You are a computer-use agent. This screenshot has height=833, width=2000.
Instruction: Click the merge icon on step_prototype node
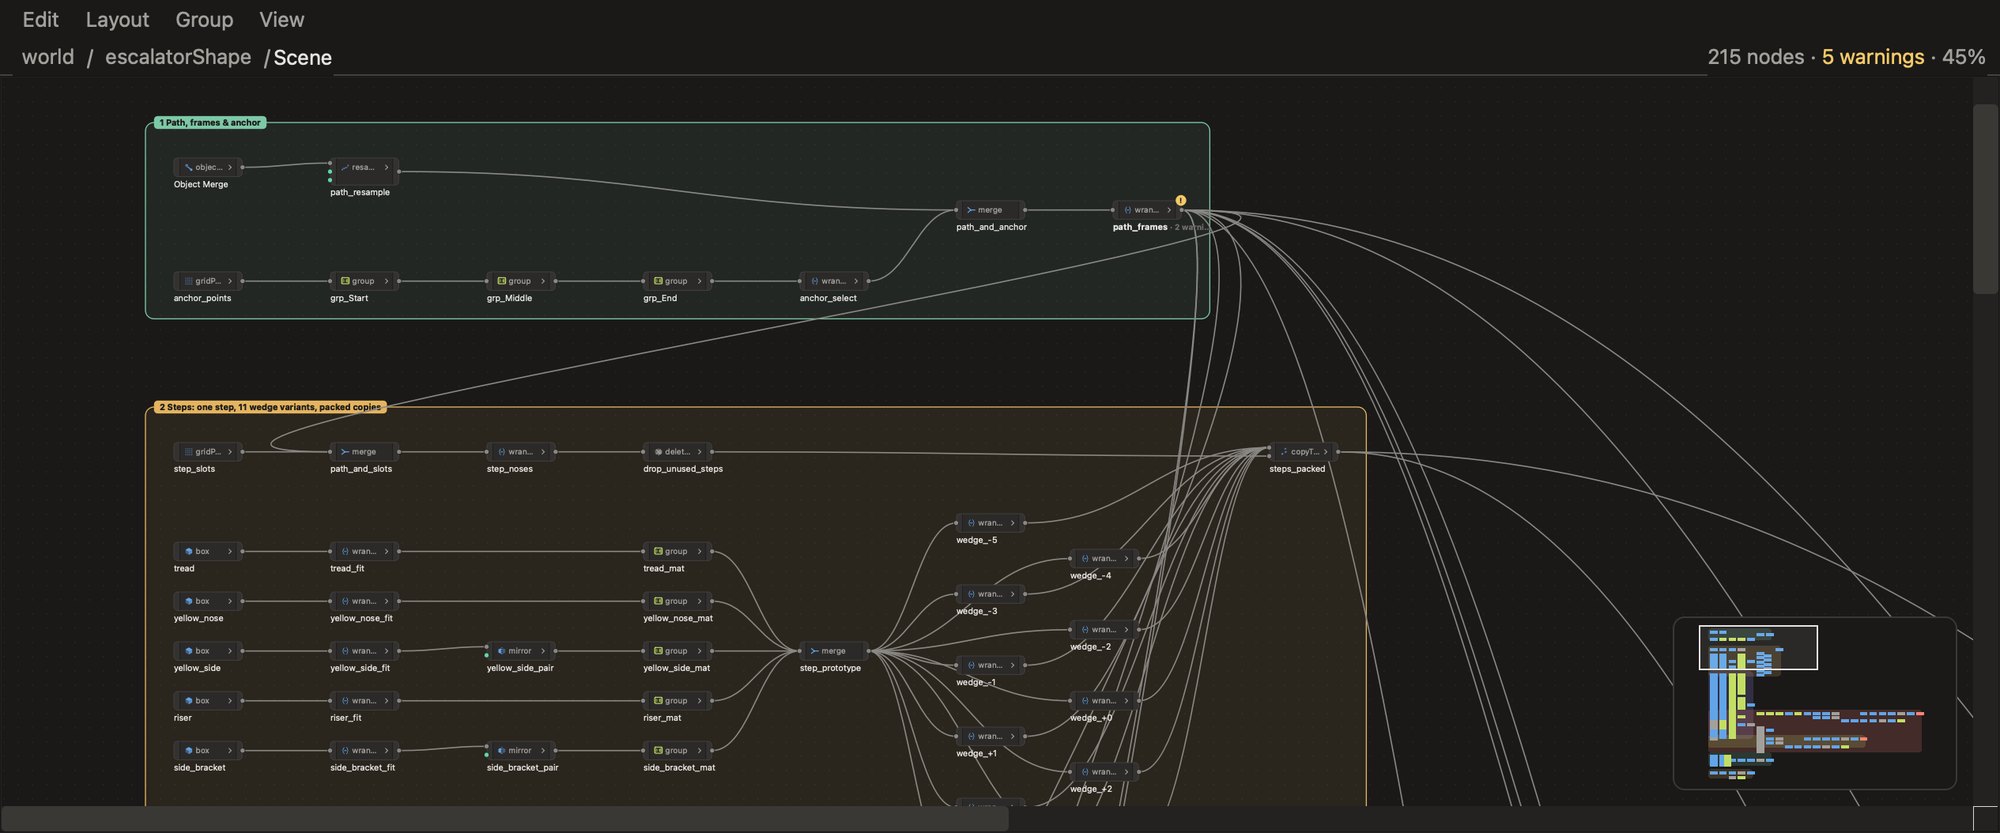coord(815,651)
